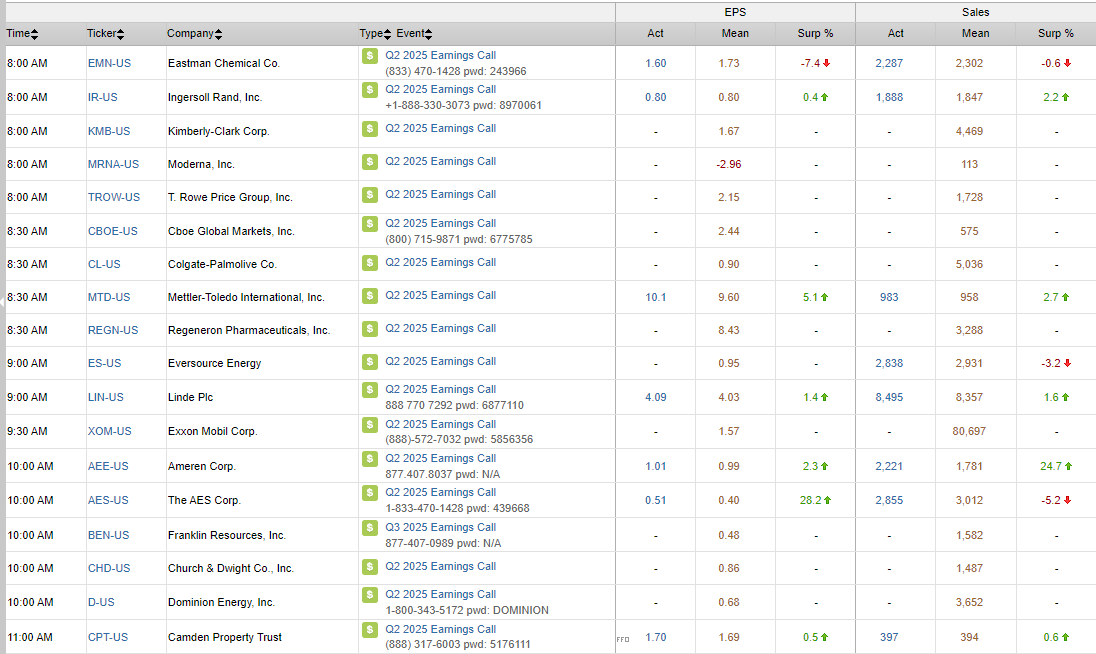The height and width of the screenshot is (654, 1096).
Task: Click the earnings icon for Ameren Corp.
Action: (x=370, y=458)
